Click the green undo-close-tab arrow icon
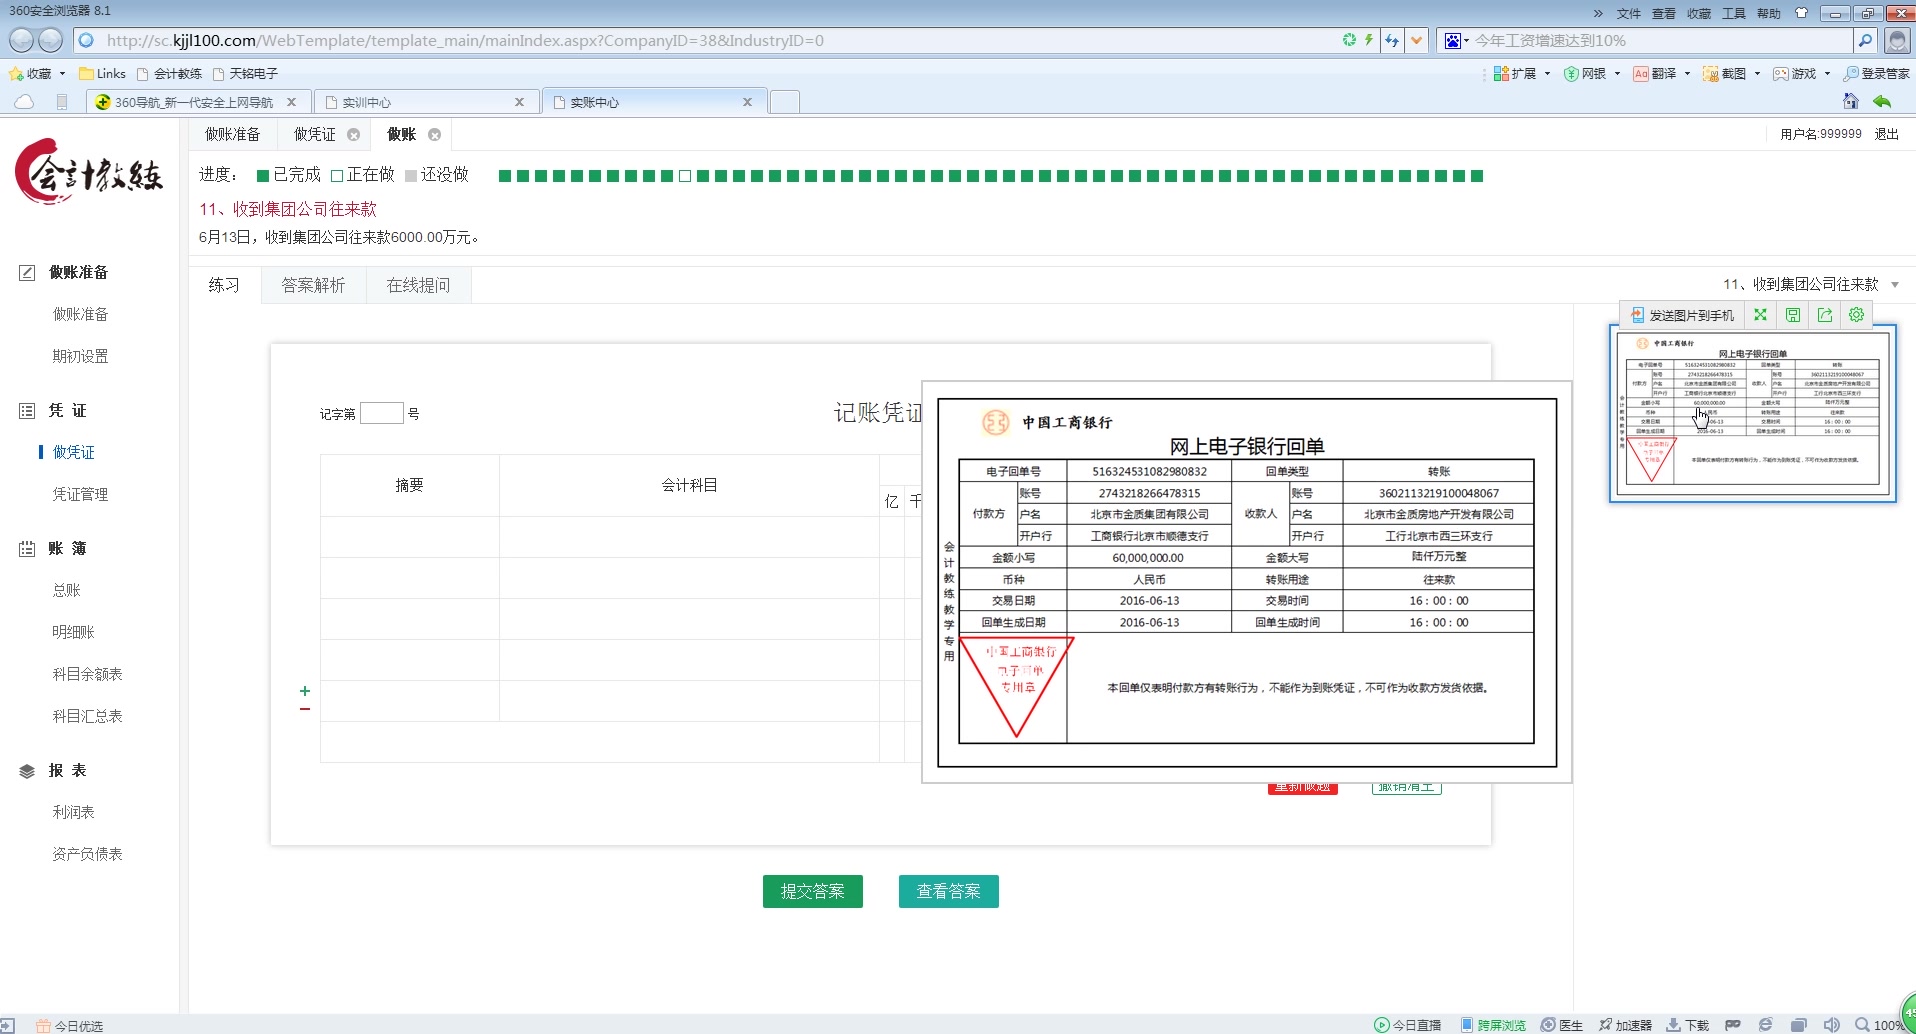This screenshot has width=1916, height=1034. [x=1882, y=101]
